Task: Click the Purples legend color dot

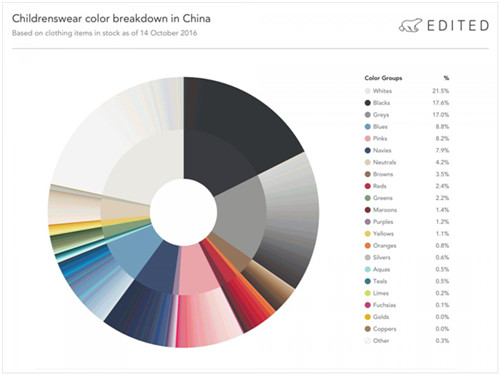Action: pyautogui.click(x=368, y=222)
